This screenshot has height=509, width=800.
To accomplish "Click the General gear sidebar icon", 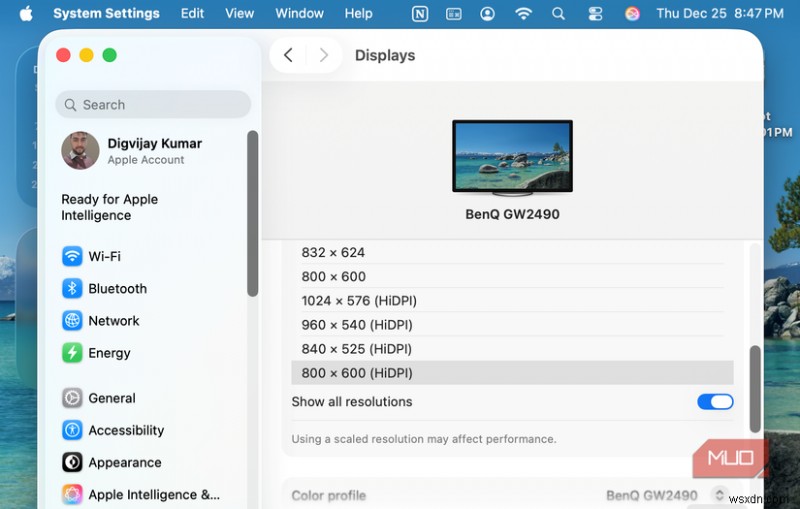I will click(72, 398).
